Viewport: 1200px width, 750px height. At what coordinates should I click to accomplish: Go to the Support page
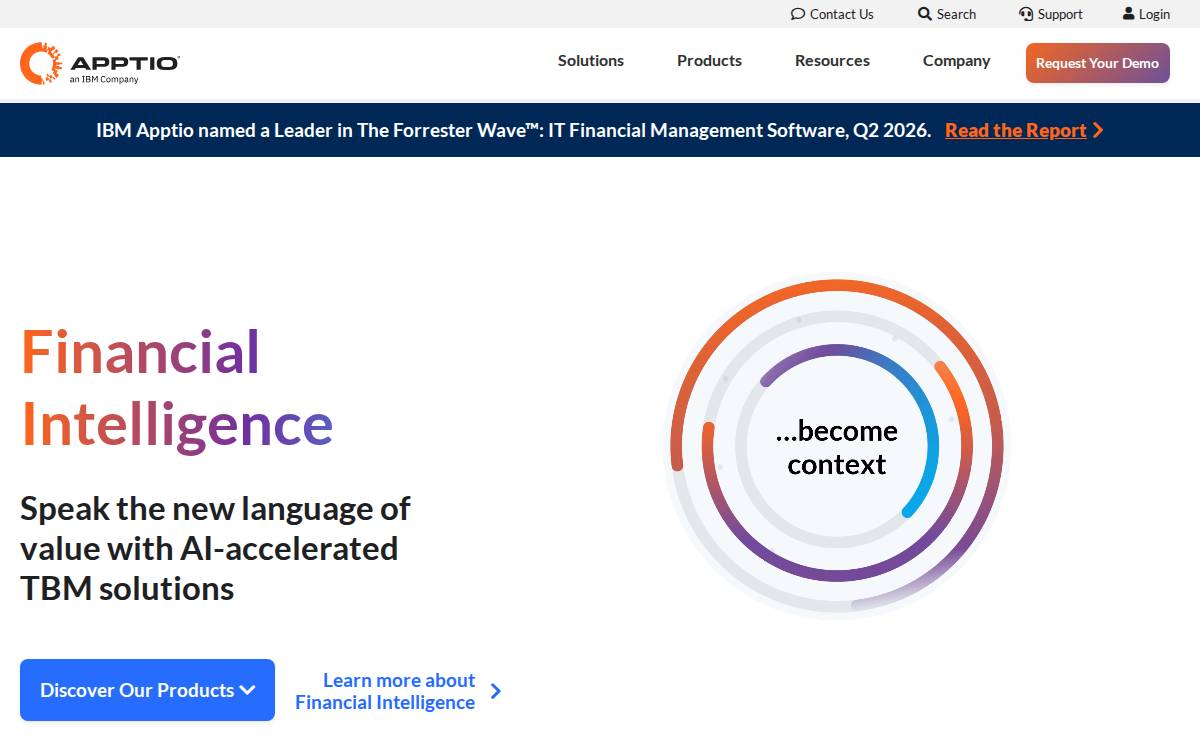point(1060,14)
